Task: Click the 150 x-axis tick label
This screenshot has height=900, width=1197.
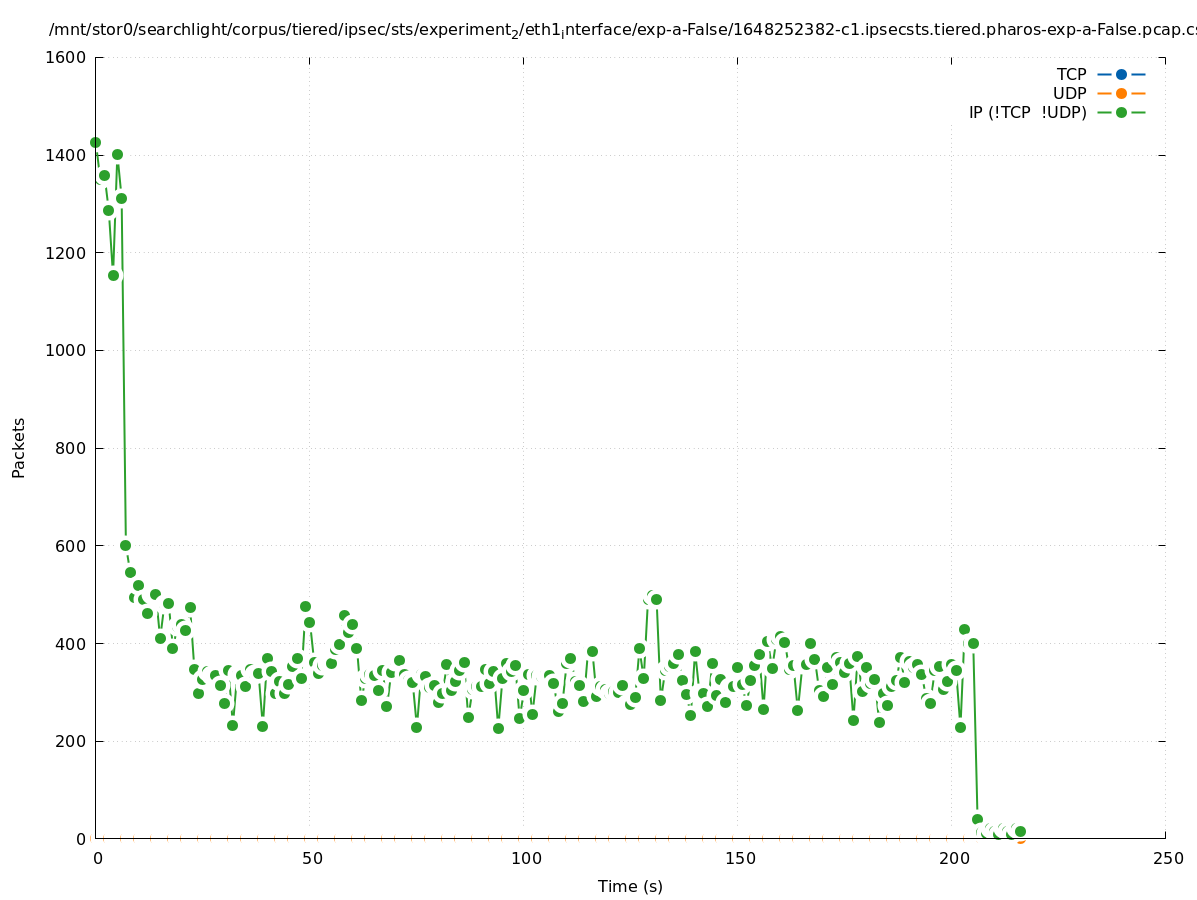Action: click(x=739, y=859)
